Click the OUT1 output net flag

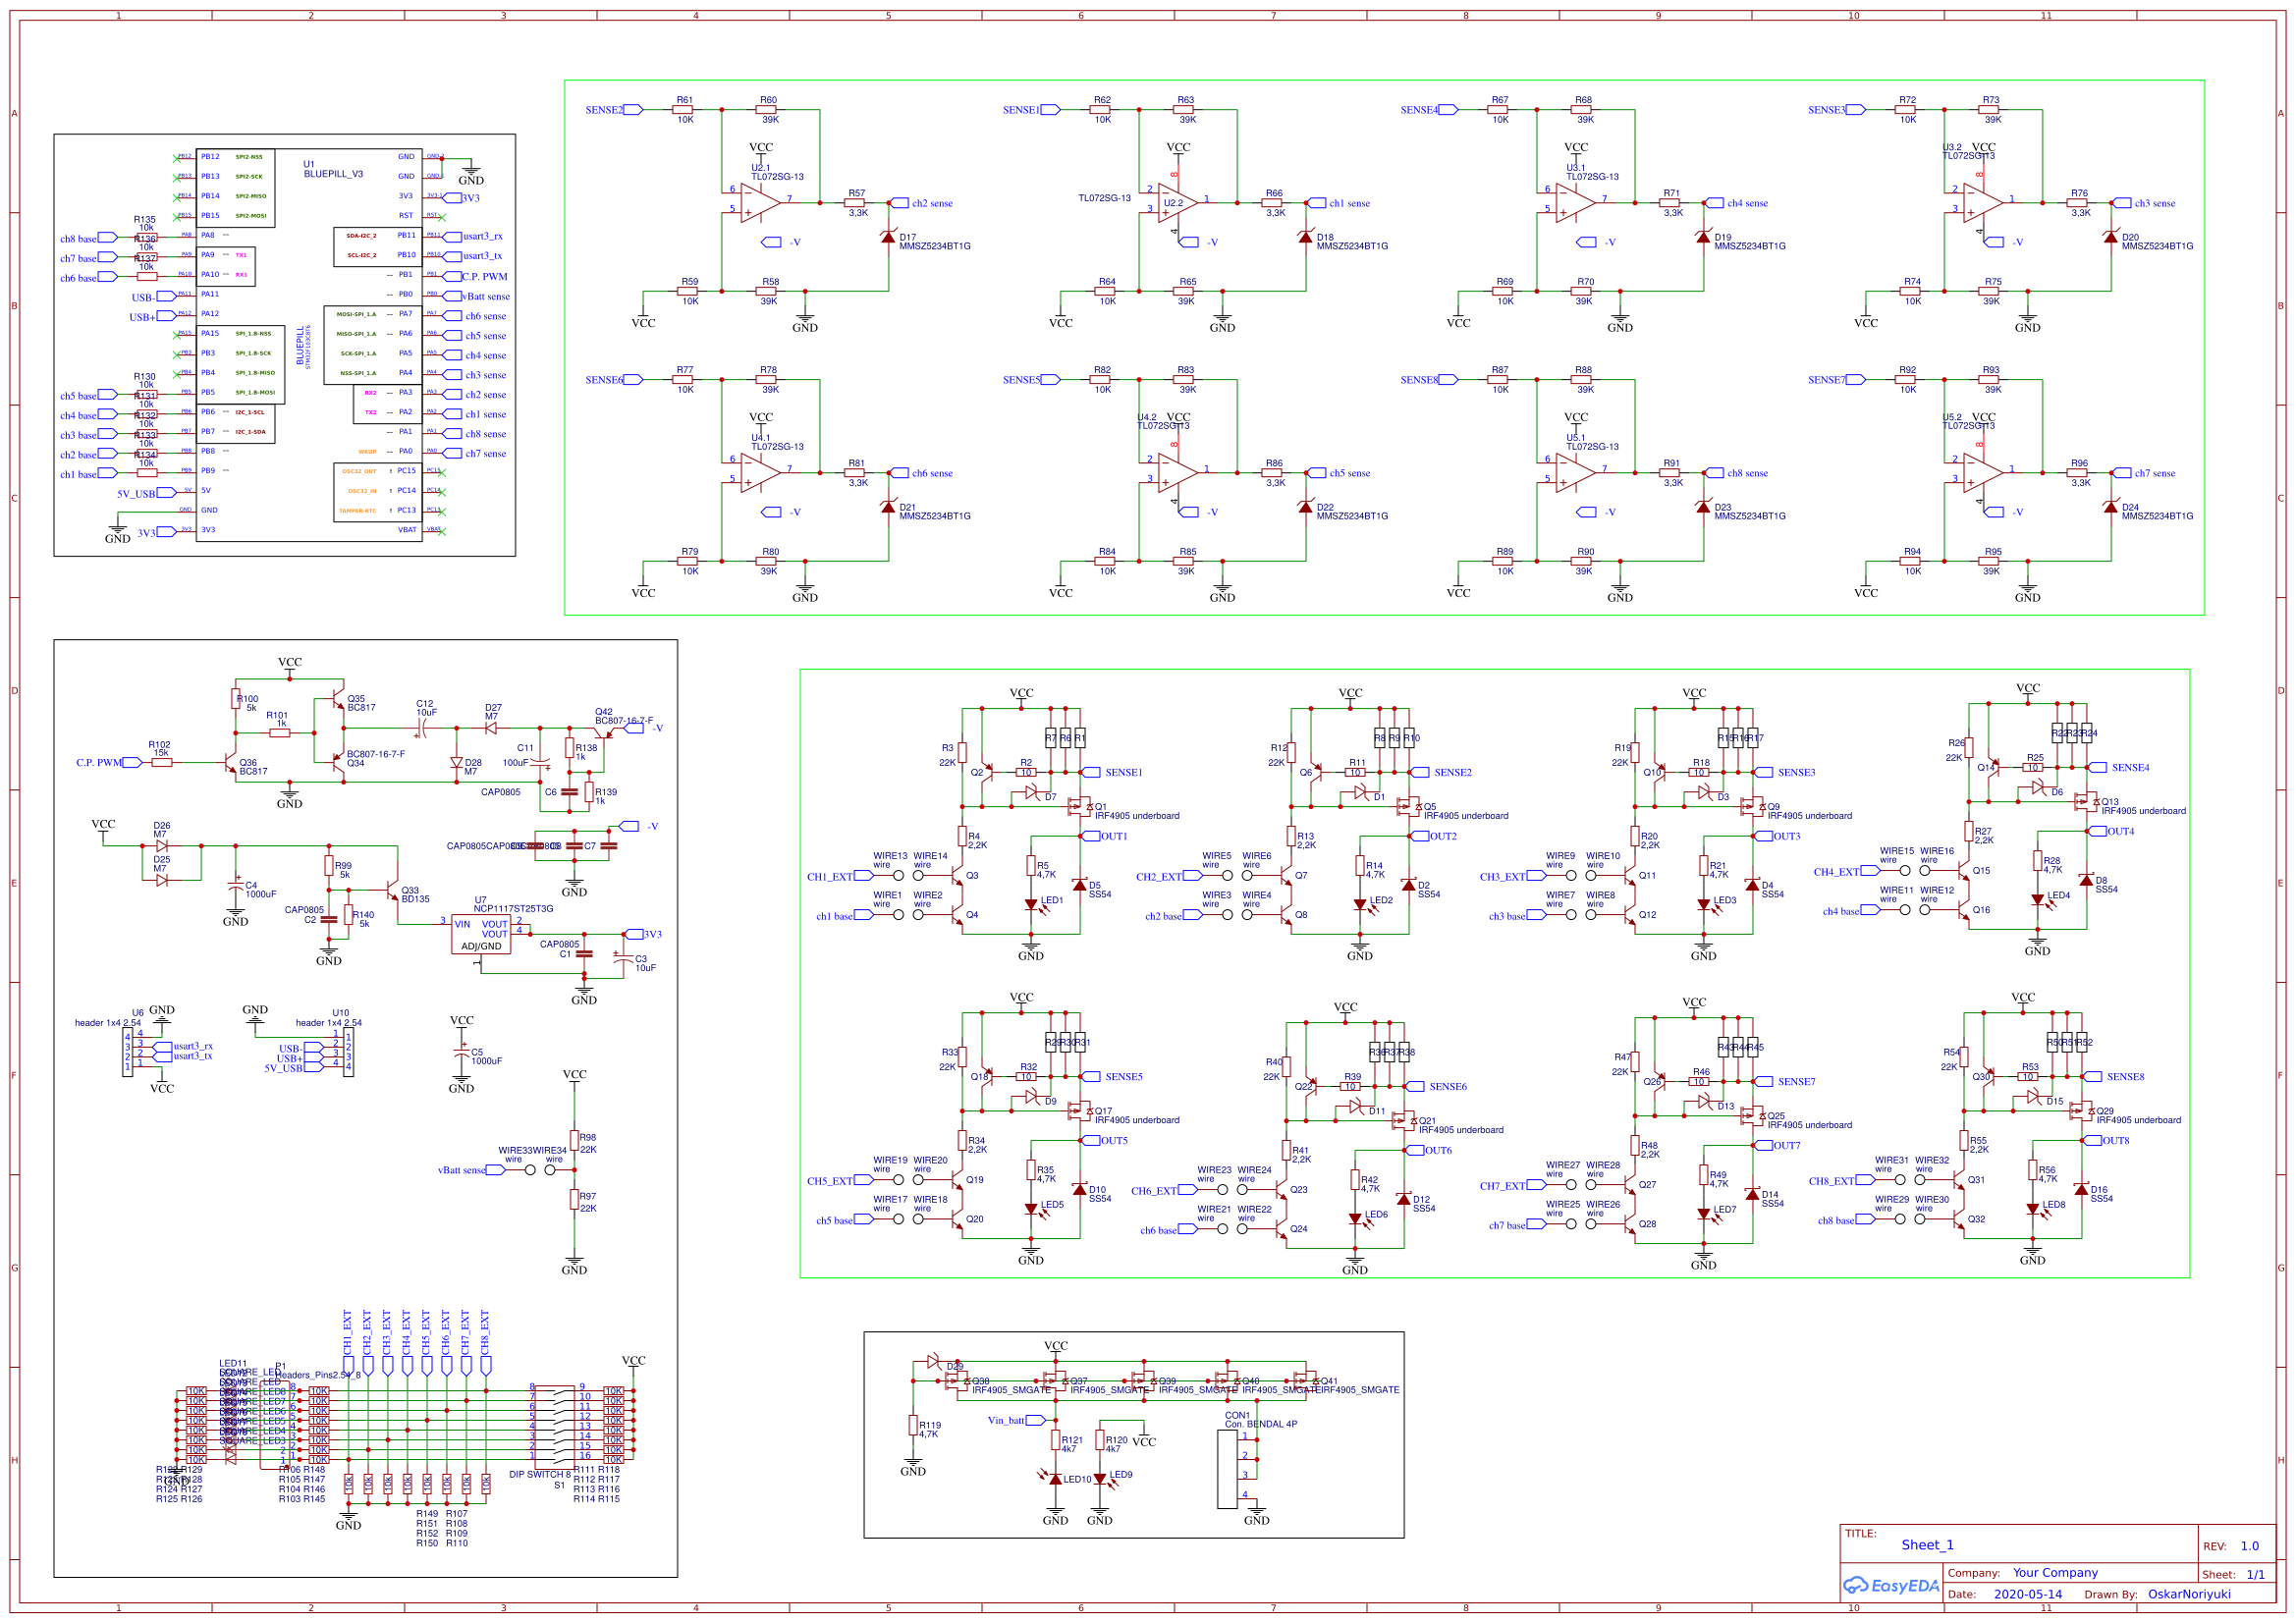pyautogui.click(x=1092, y=836)
